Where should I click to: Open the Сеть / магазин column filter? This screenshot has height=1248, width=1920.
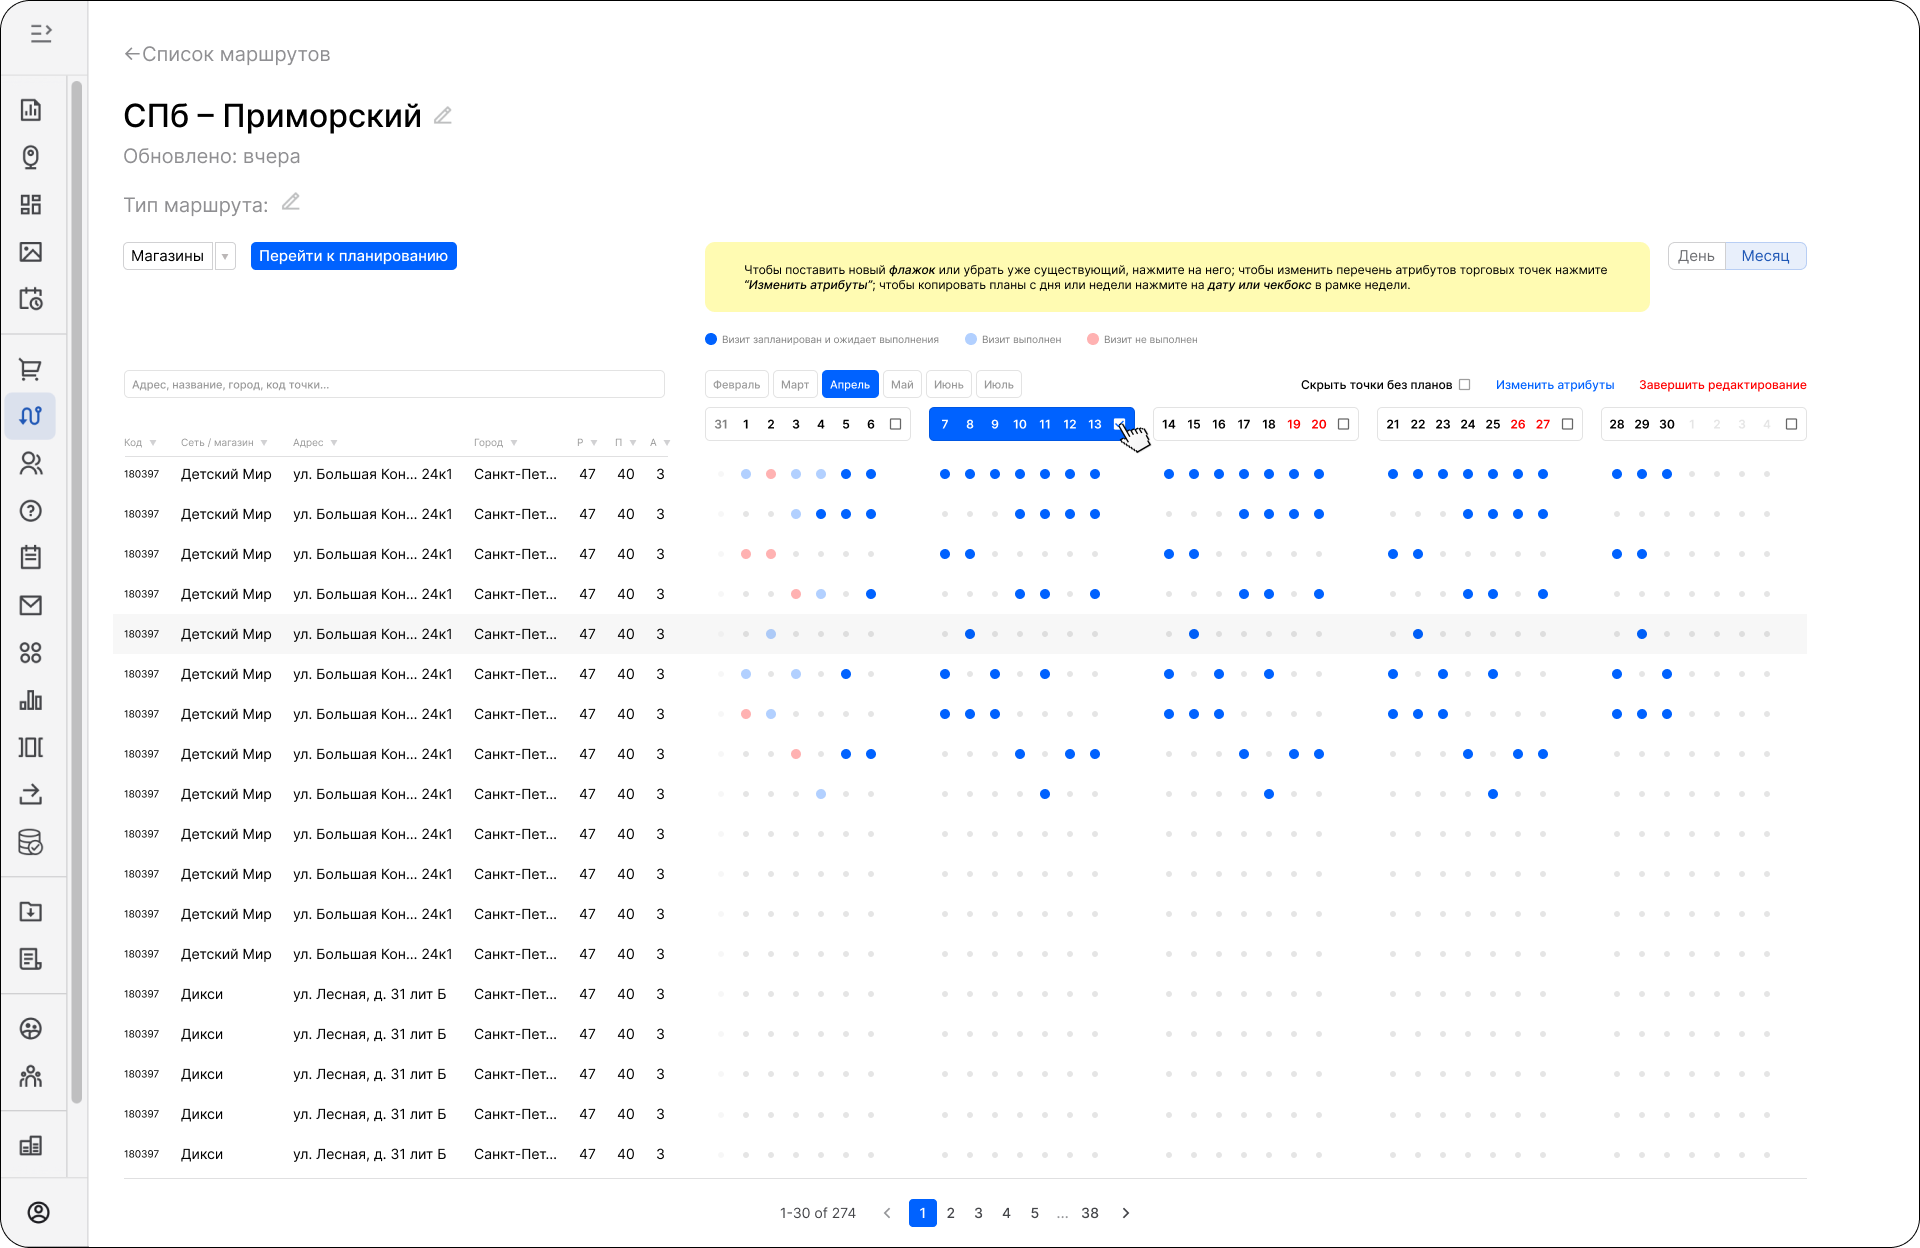(264, 443)
